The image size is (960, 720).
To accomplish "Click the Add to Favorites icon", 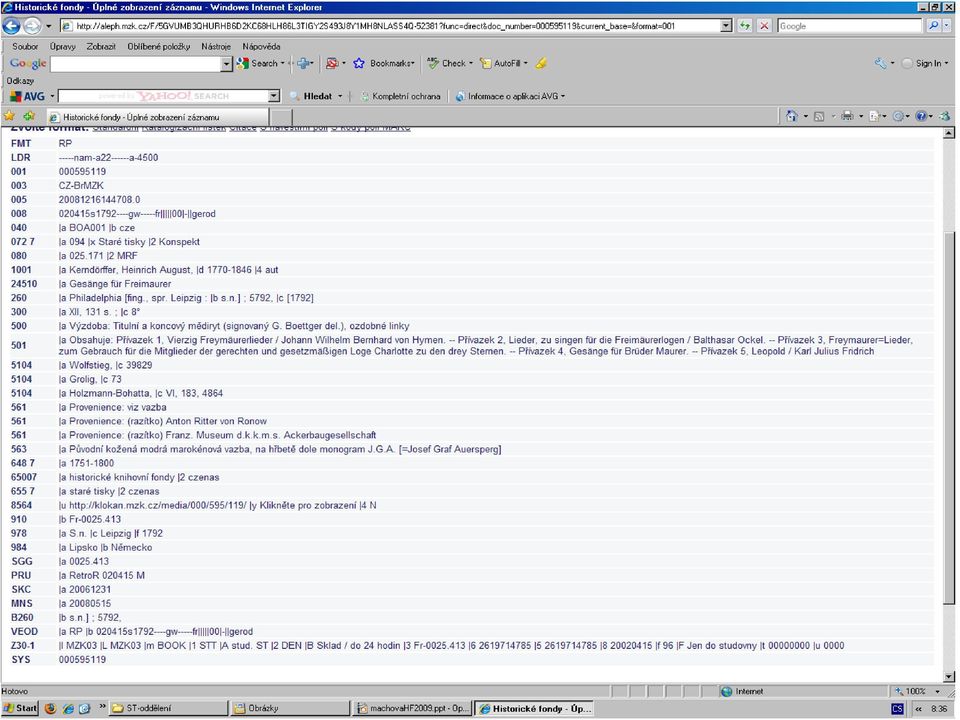I will (29, 116).
